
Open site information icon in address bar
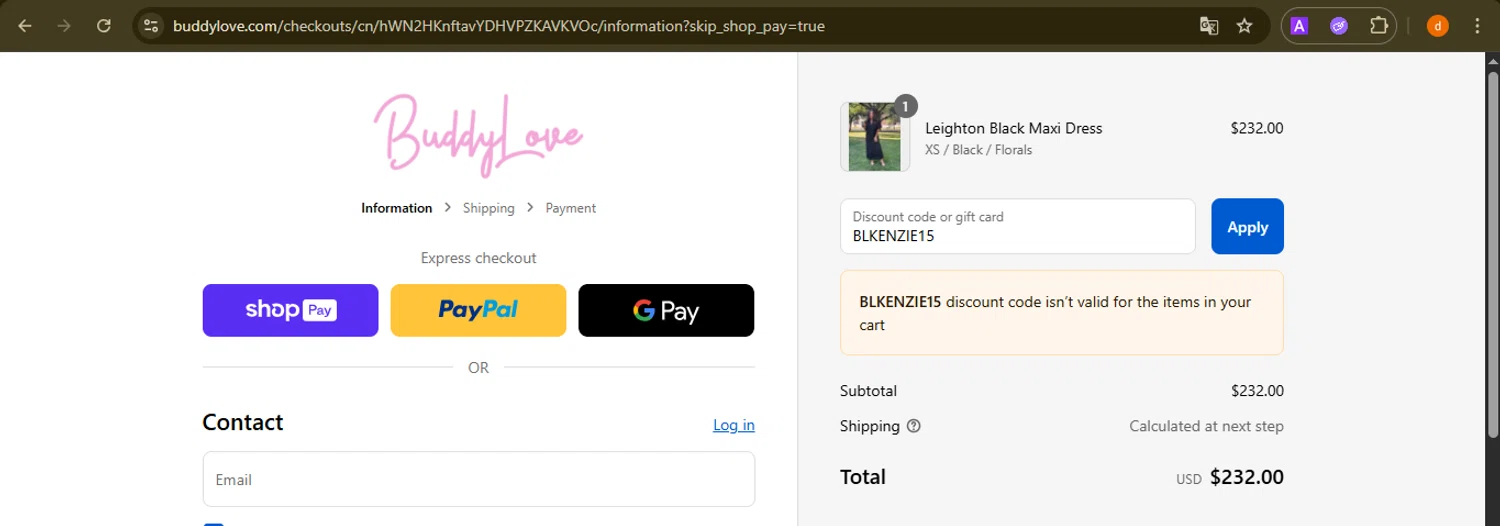[x=151, y=26]
